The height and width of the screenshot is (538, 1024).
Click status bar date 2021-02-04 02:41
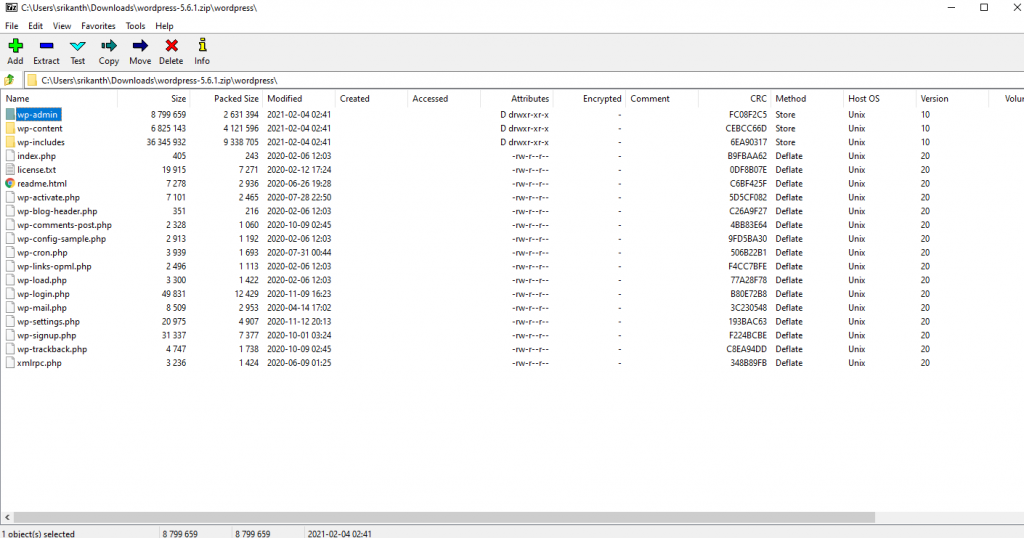[340, 533]
